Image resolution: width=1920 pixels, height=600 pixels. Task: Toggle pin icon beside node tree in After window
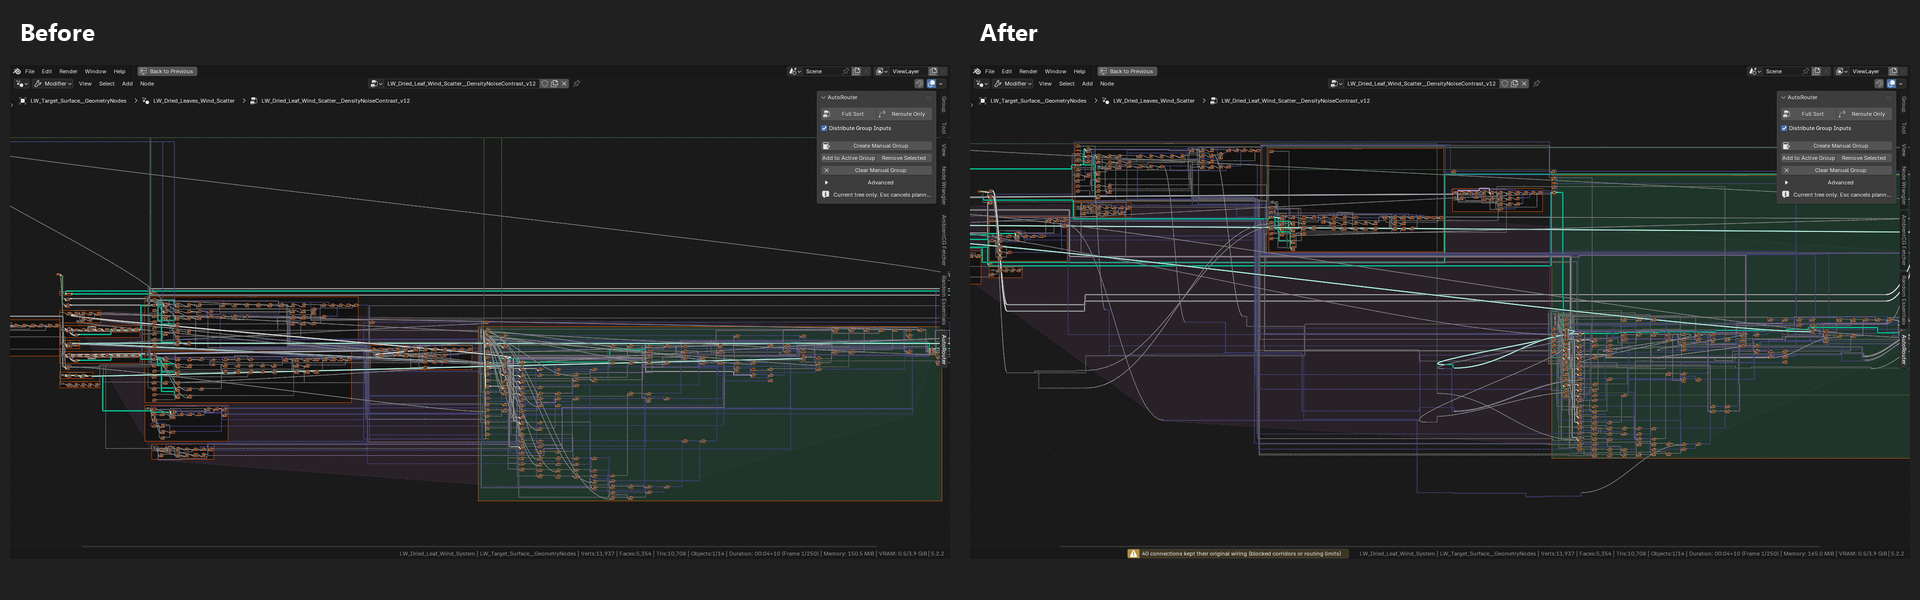click(1536, 84)
